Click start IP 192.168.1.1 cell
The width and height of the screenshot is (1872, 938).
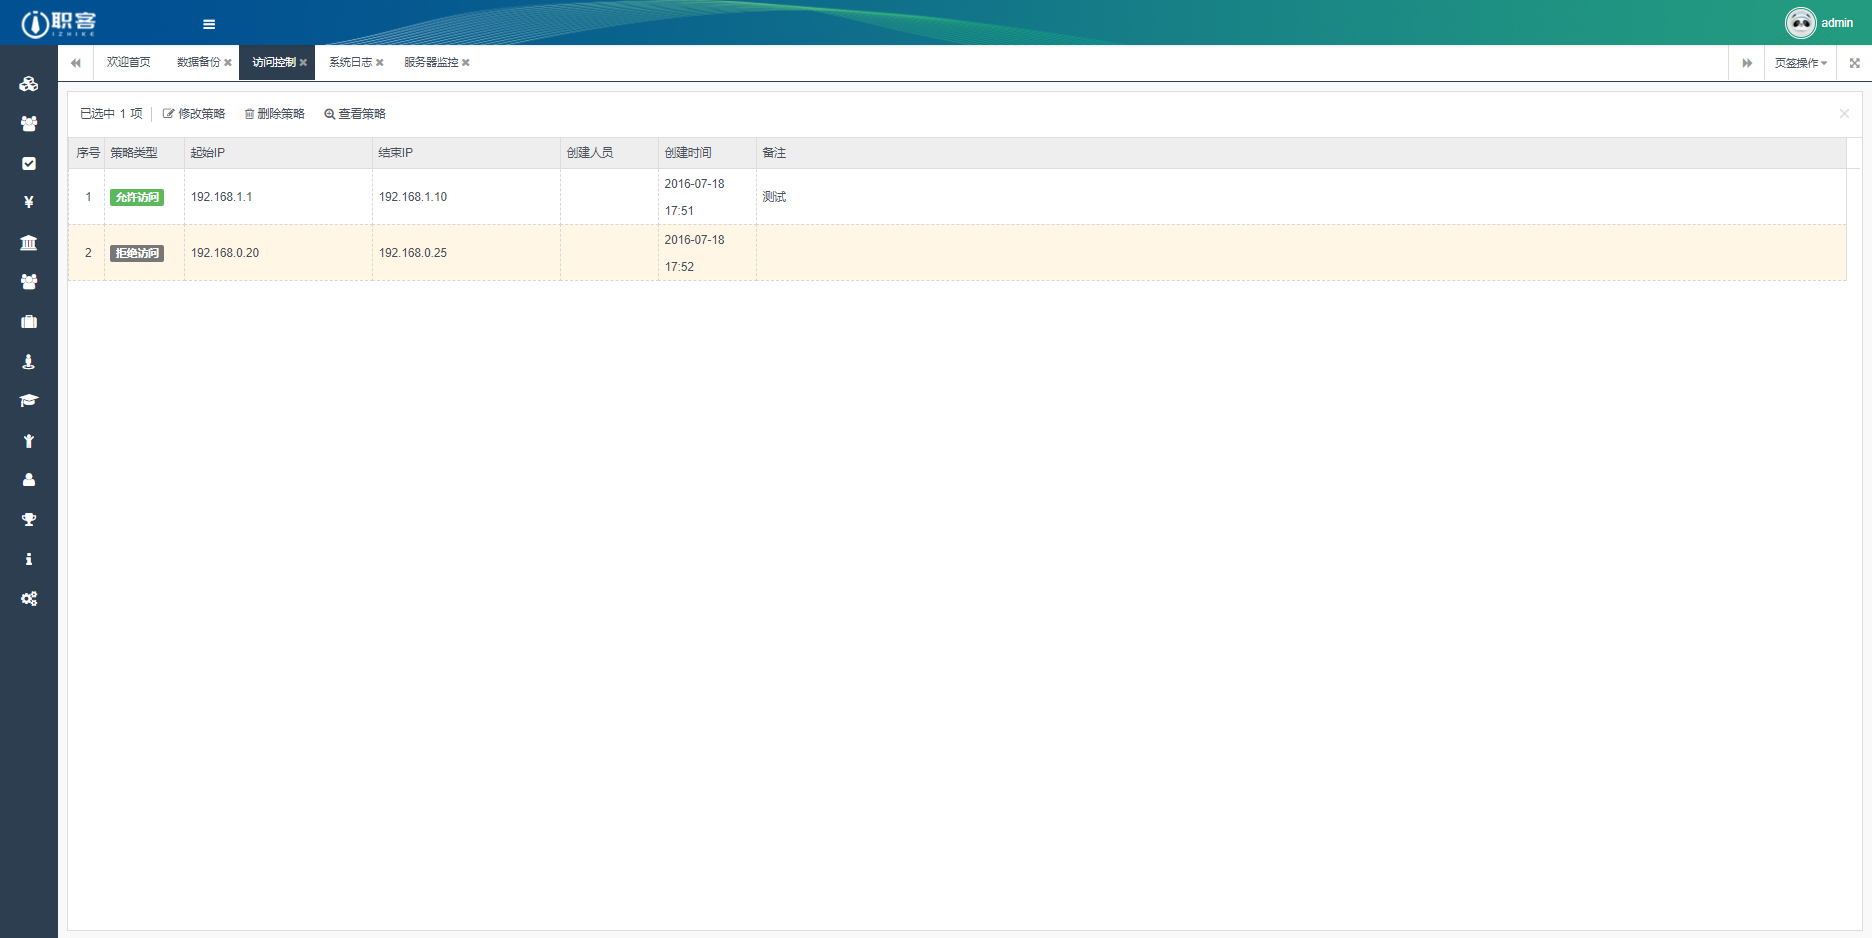pos(278,197)
